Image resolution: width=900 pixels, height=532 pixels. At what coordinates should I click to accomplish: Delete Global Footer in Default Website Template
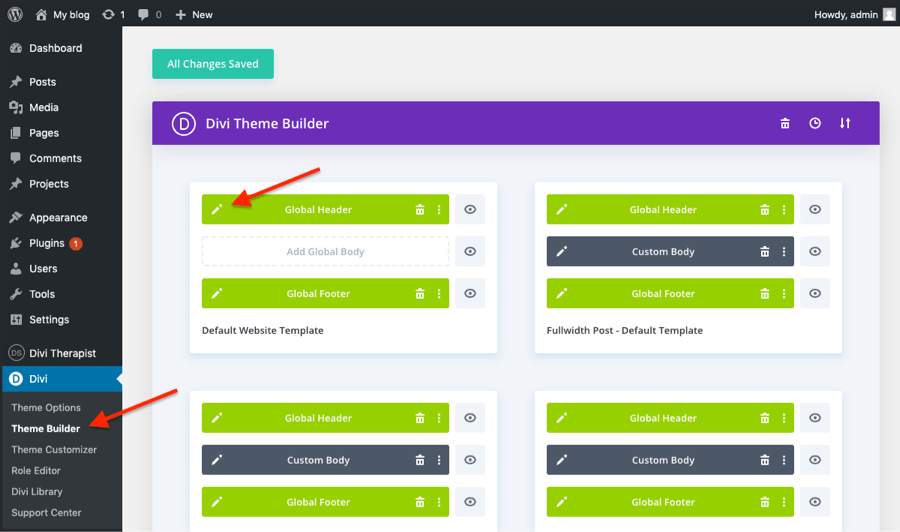tap(420, 293)
